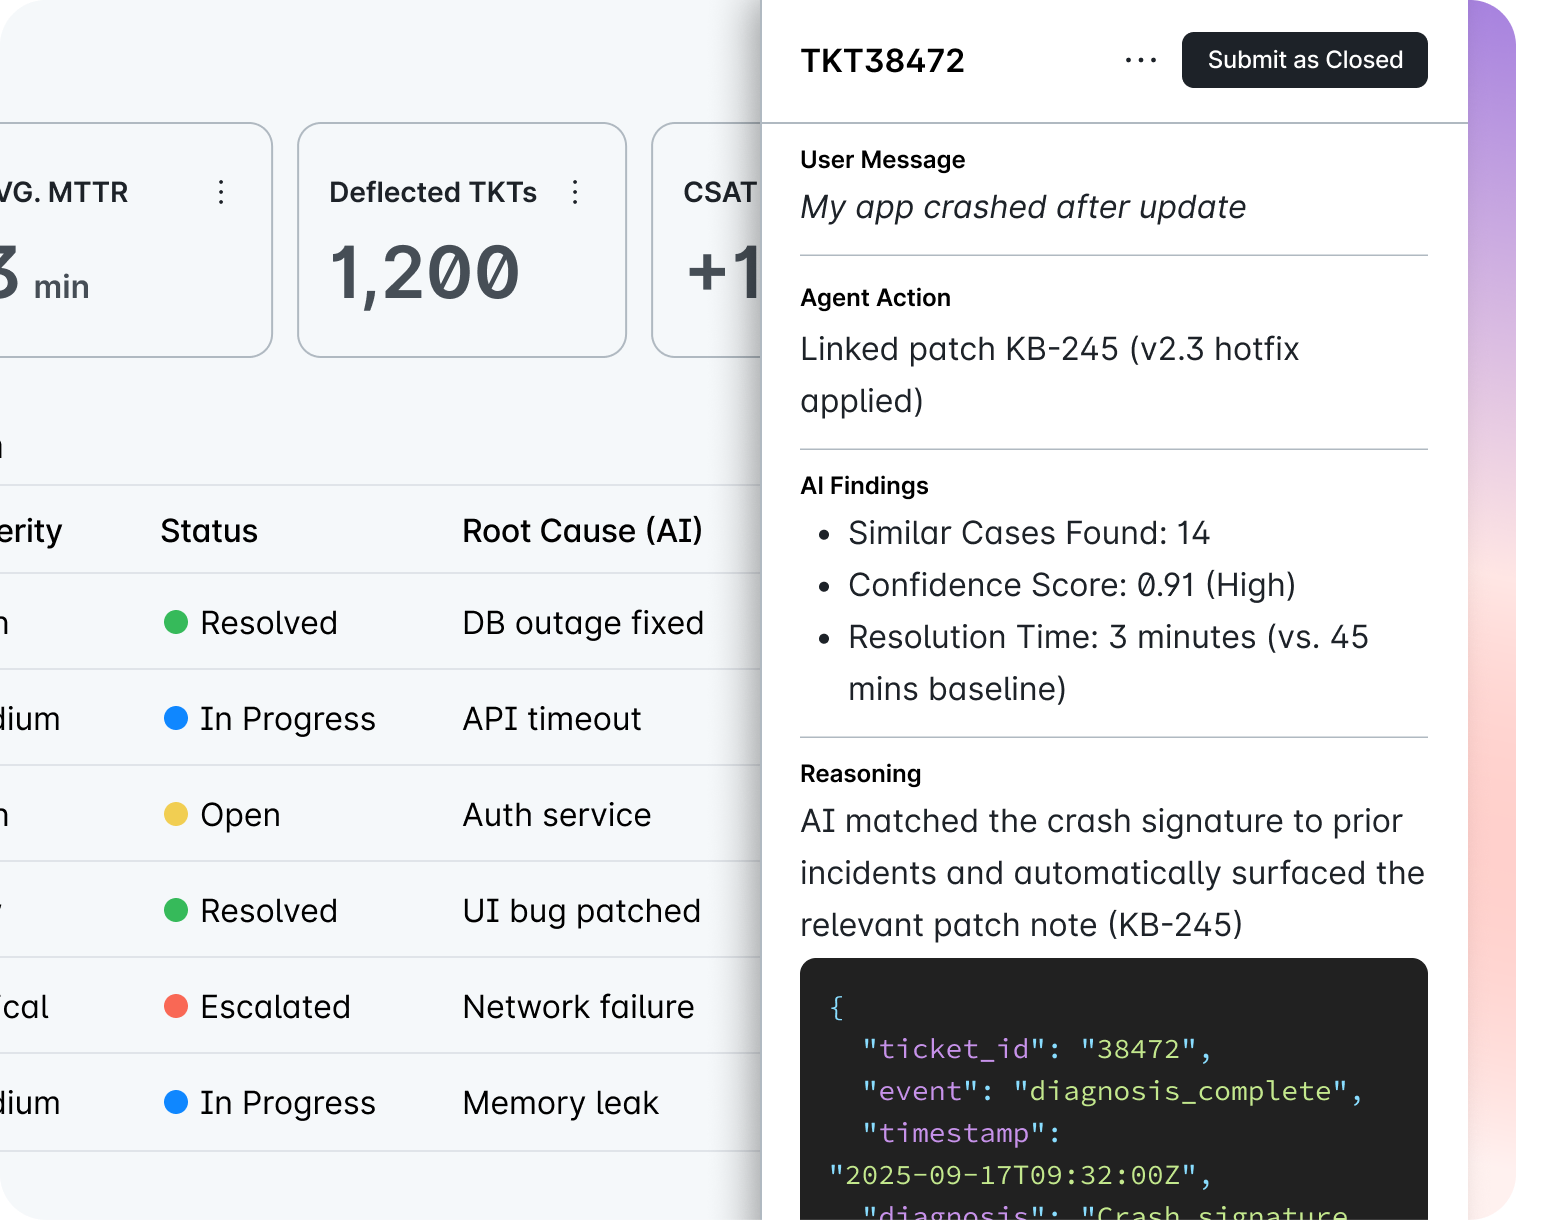Open the Network failure ticket row

[x=578, y=1007]
